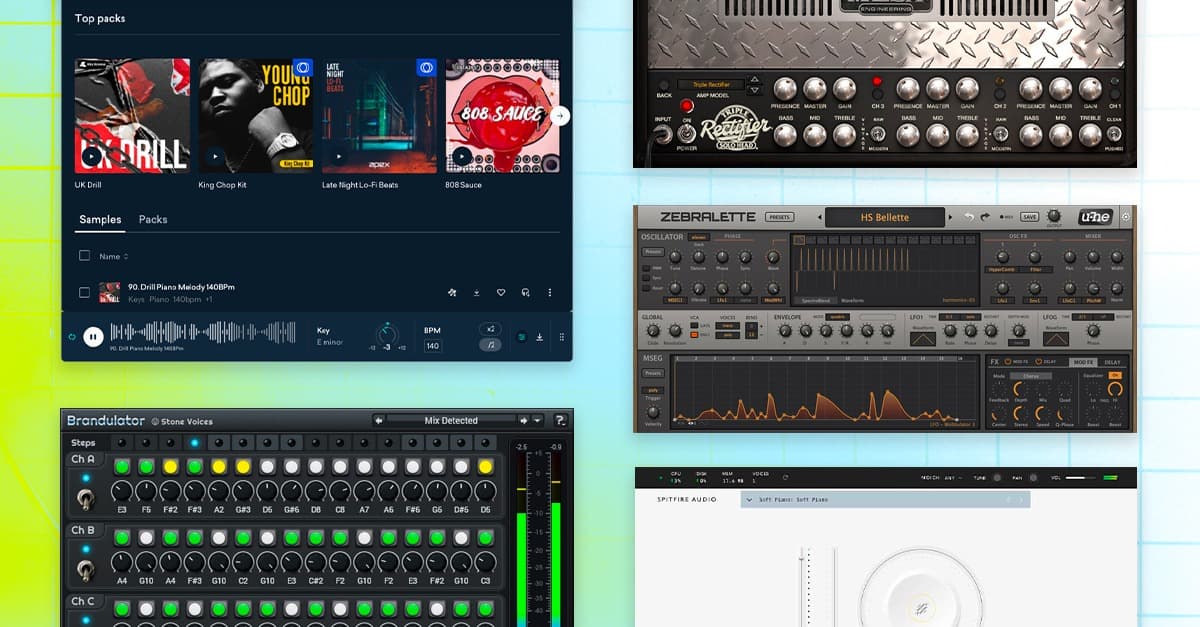The height and width of the screenshot is (627, 1200).
Task: Click the teal round icon in player bar
Action: (x=521, y=337)
